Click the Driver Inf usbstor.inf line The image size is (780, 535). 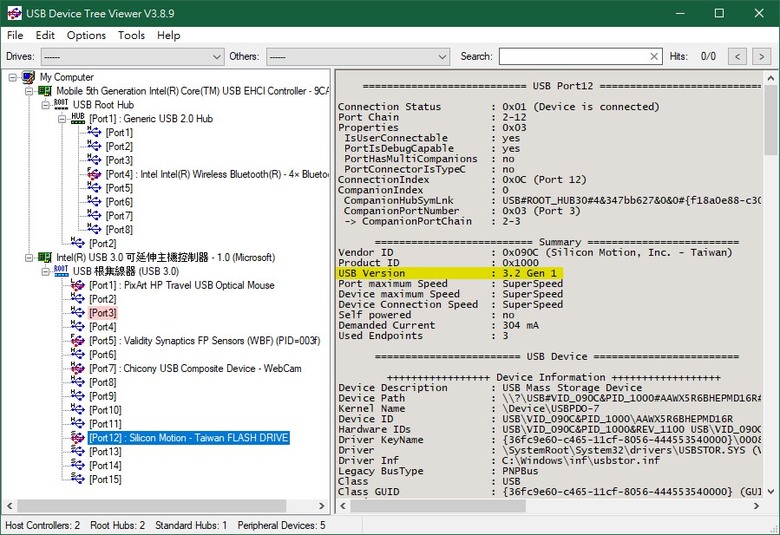(x=499, y=461)
